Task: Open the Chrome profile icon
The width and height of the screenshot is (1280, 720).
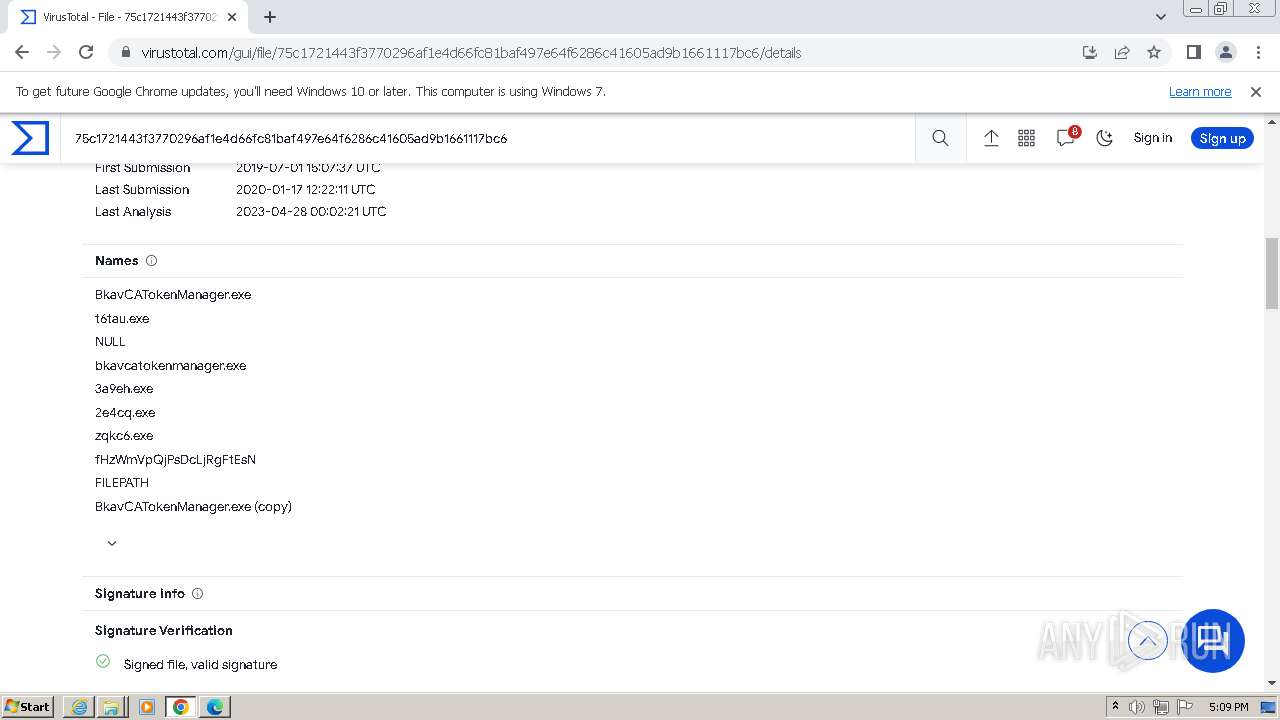Action: coord(1225,52)
